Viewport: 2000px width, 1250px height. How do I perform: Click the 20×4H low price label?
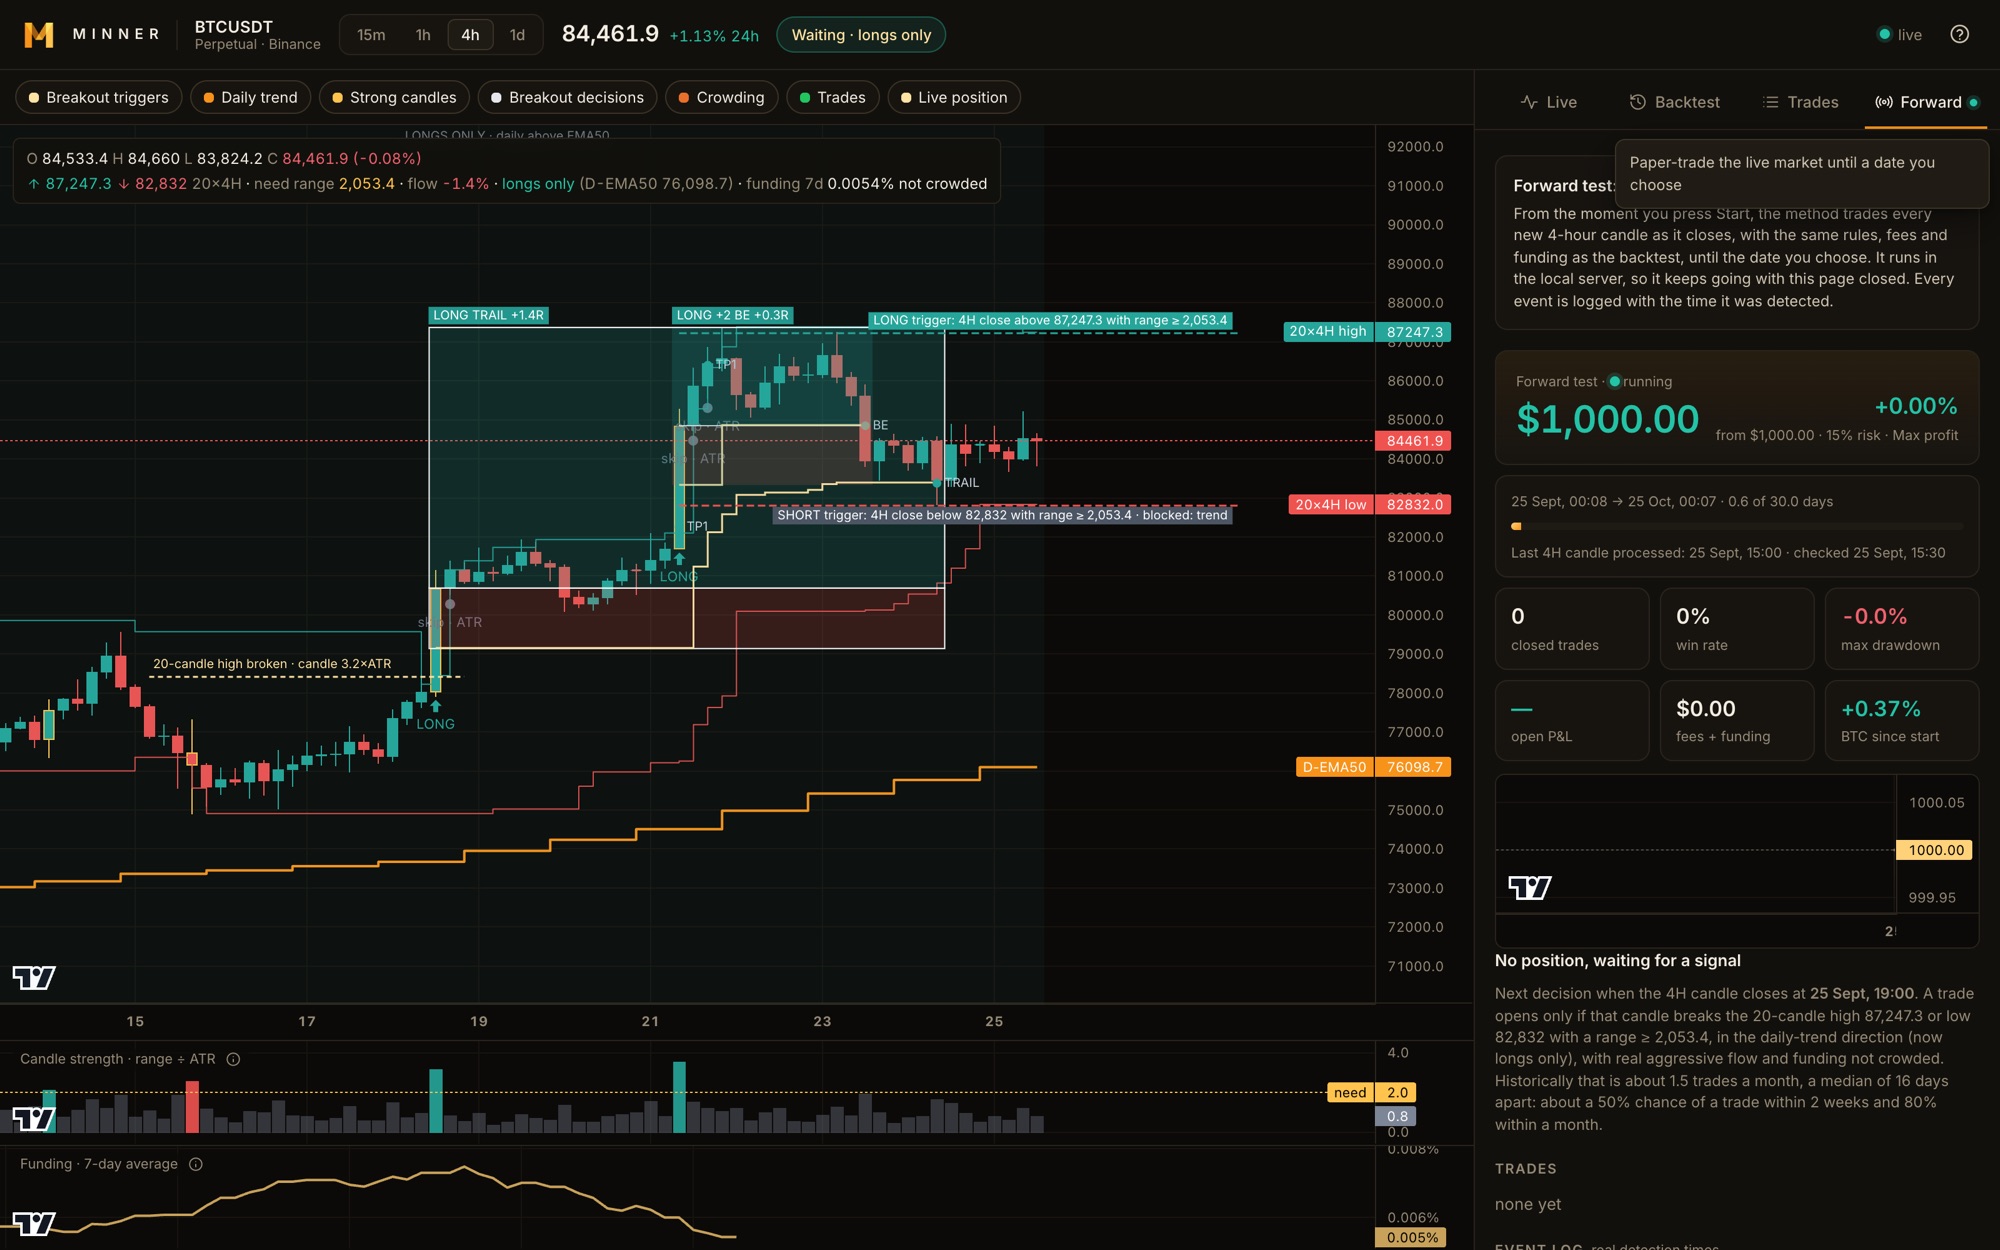(x=1330, y=505)
